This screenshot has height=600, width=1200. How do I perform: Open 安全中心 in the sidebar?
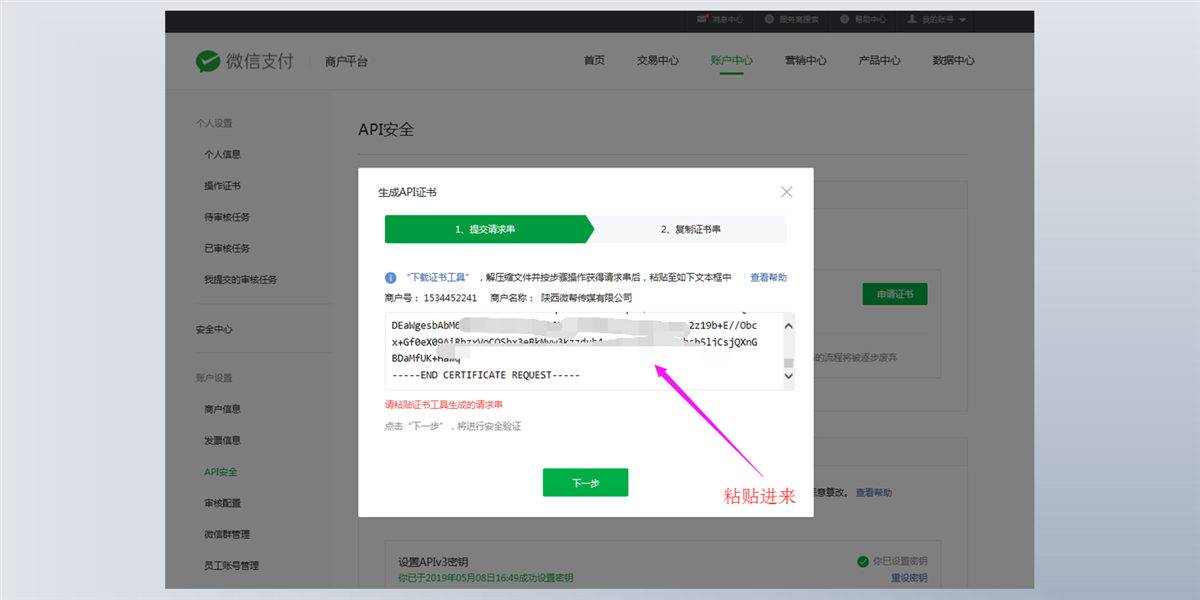point(214,329)
